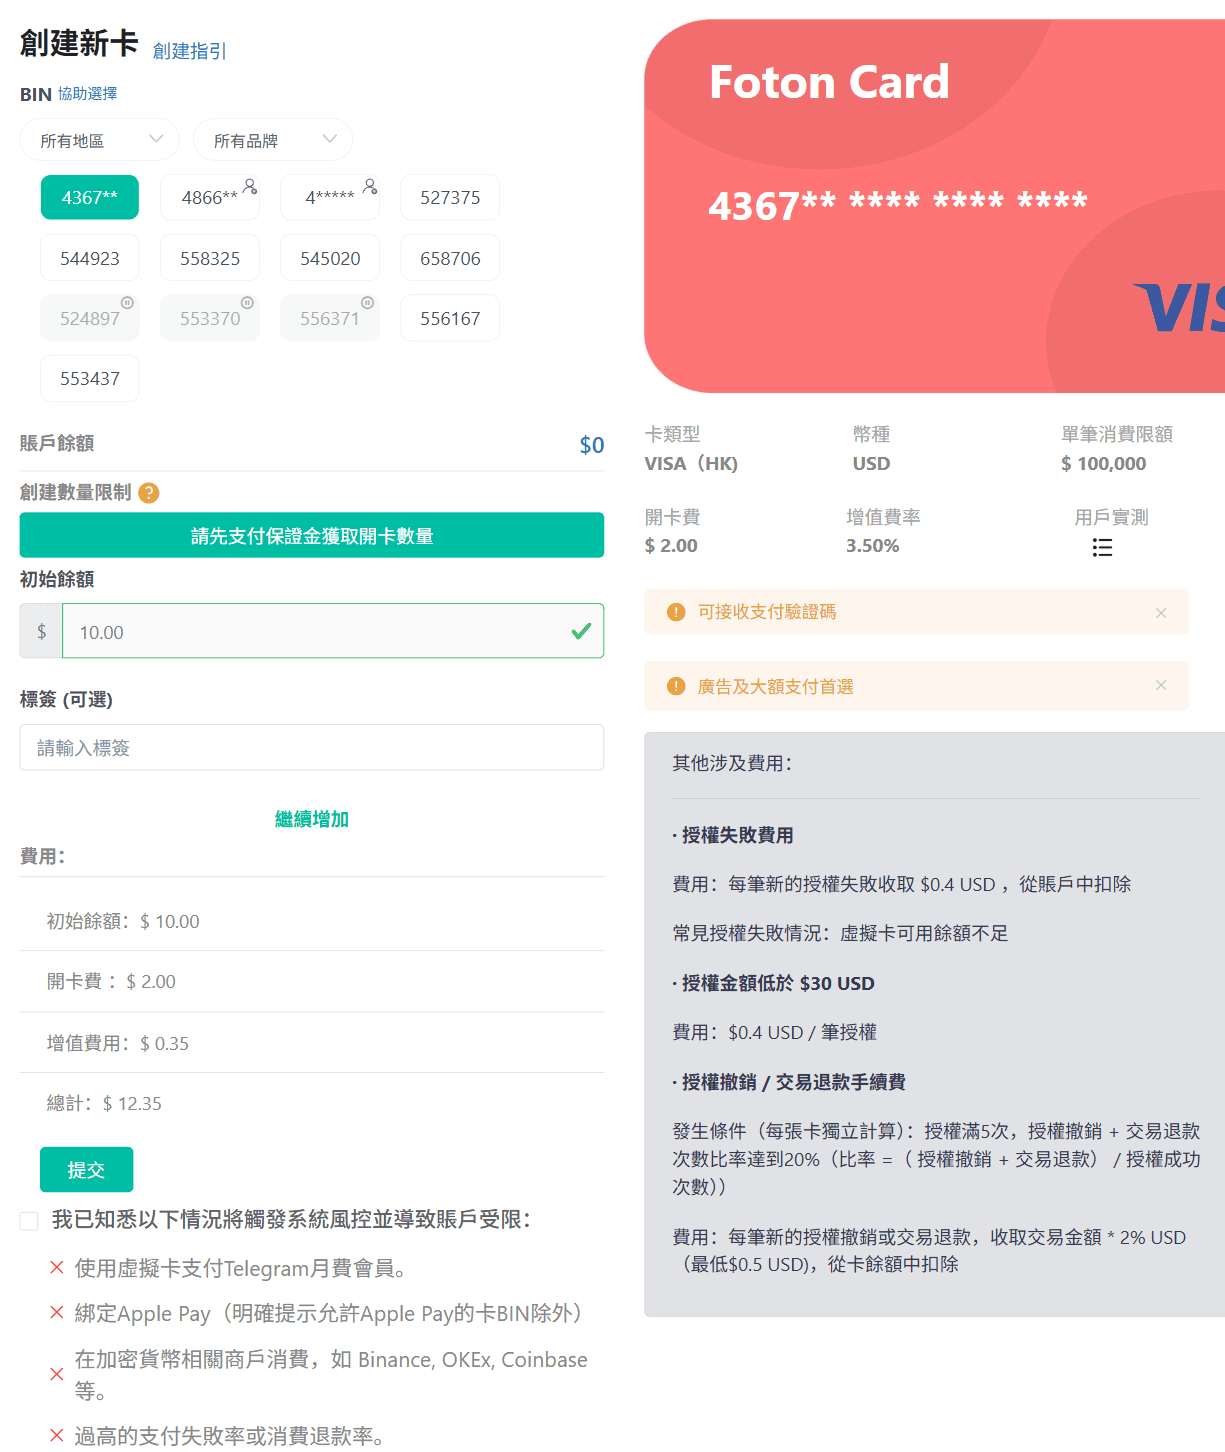Open the 所有品牌 brand dropdown

273,140
